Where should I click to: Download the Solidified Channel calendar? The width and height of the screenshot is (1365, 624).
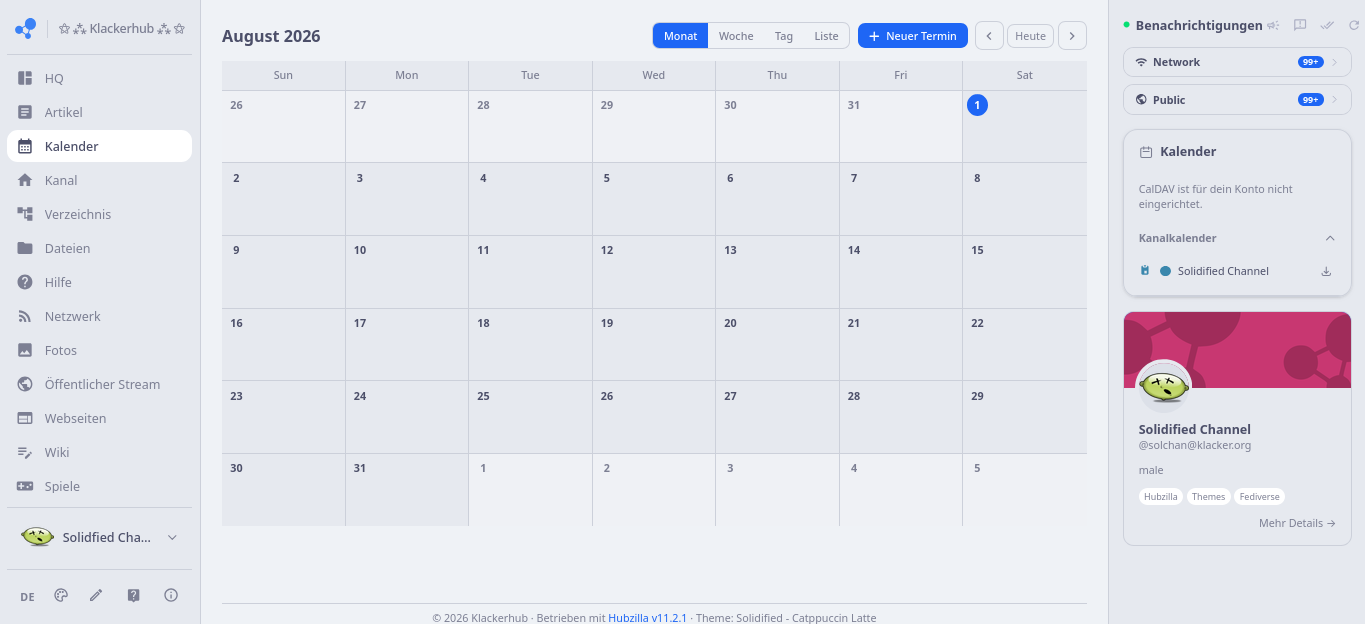click(x=1326, y=271)
